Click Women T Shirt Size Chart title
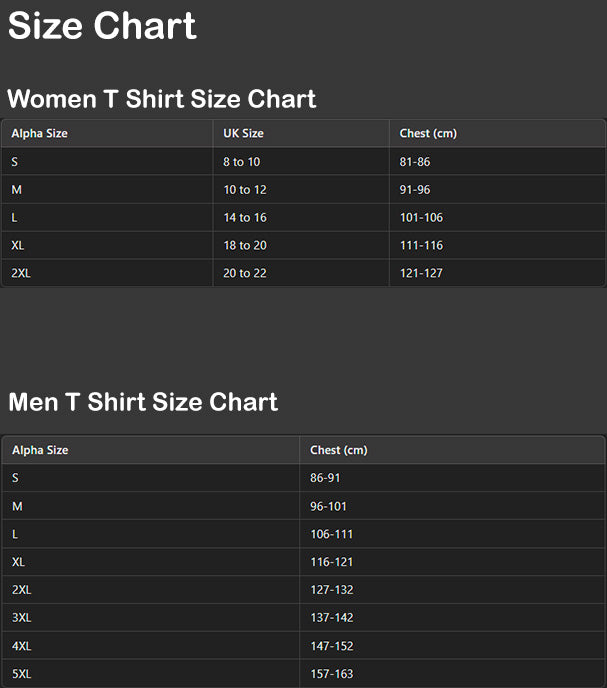Screen dimensions: 607x688 (162, 99)
